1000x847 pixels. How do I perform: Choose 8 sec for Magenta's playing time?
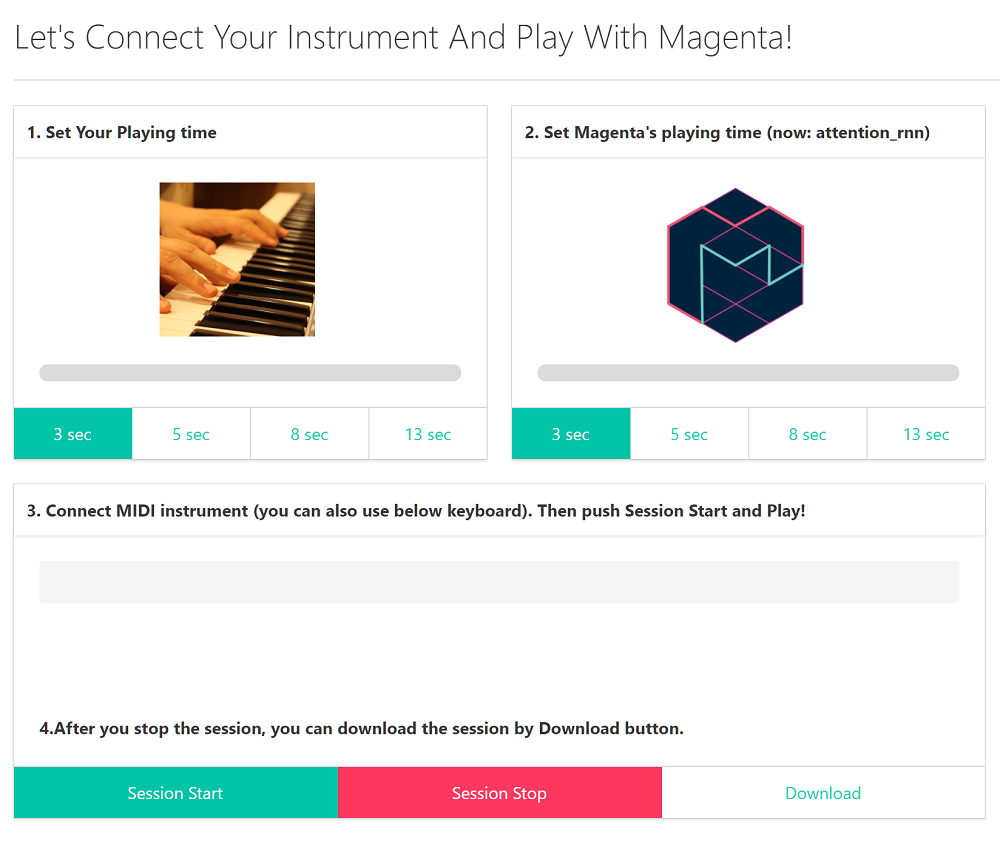(x=807, y=434)
